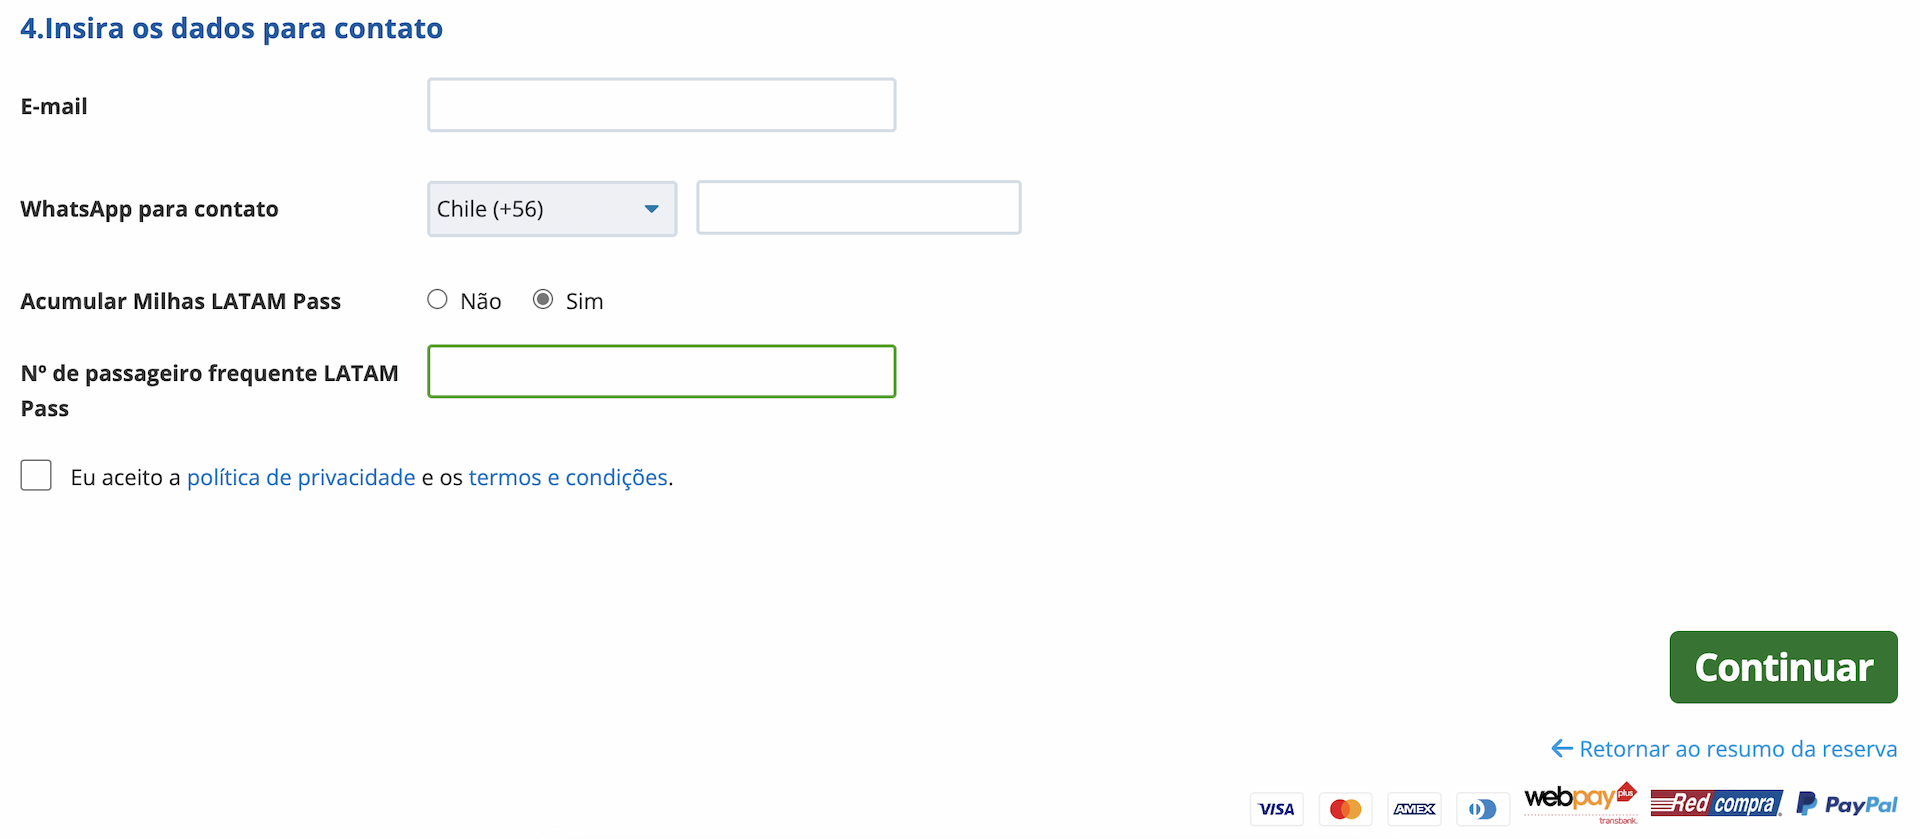The height and width of the screenshot is (839, 1920).
Task: Click the Mastercard logo icon
Action: (x=1345, y=809)
